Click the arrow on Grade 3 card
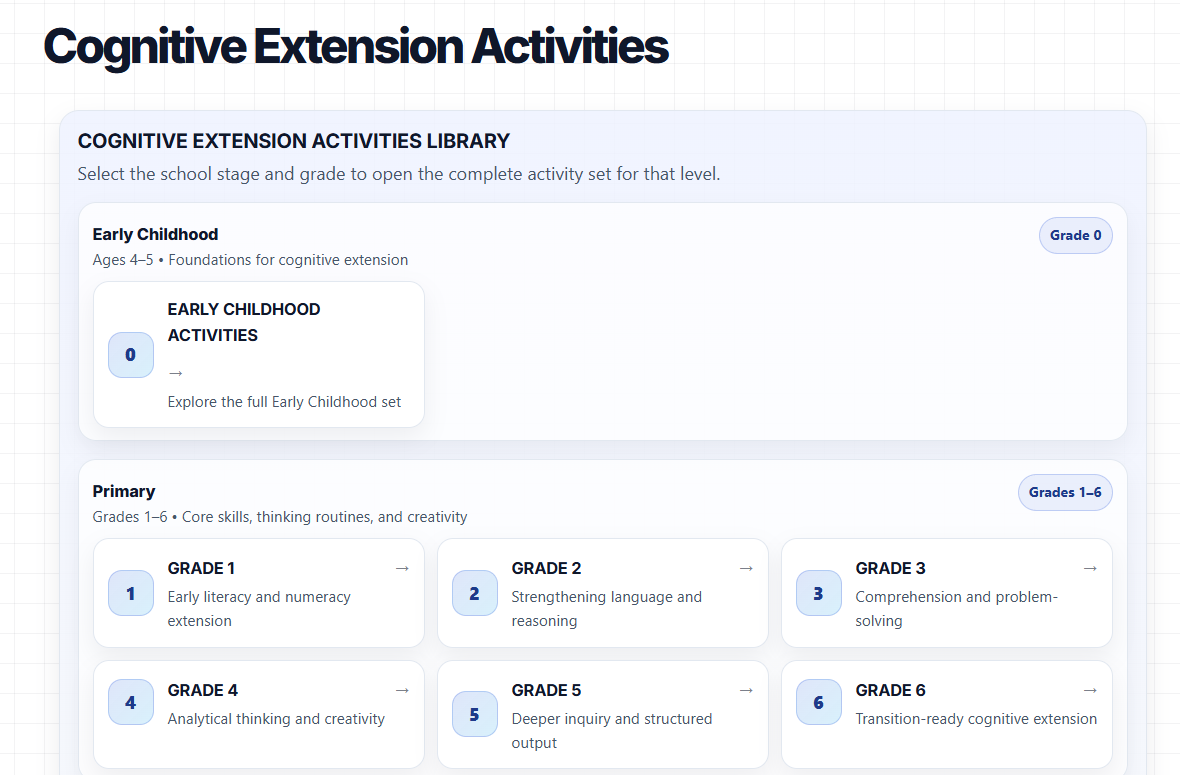The image size is (1180, 775). (1090, 568)
